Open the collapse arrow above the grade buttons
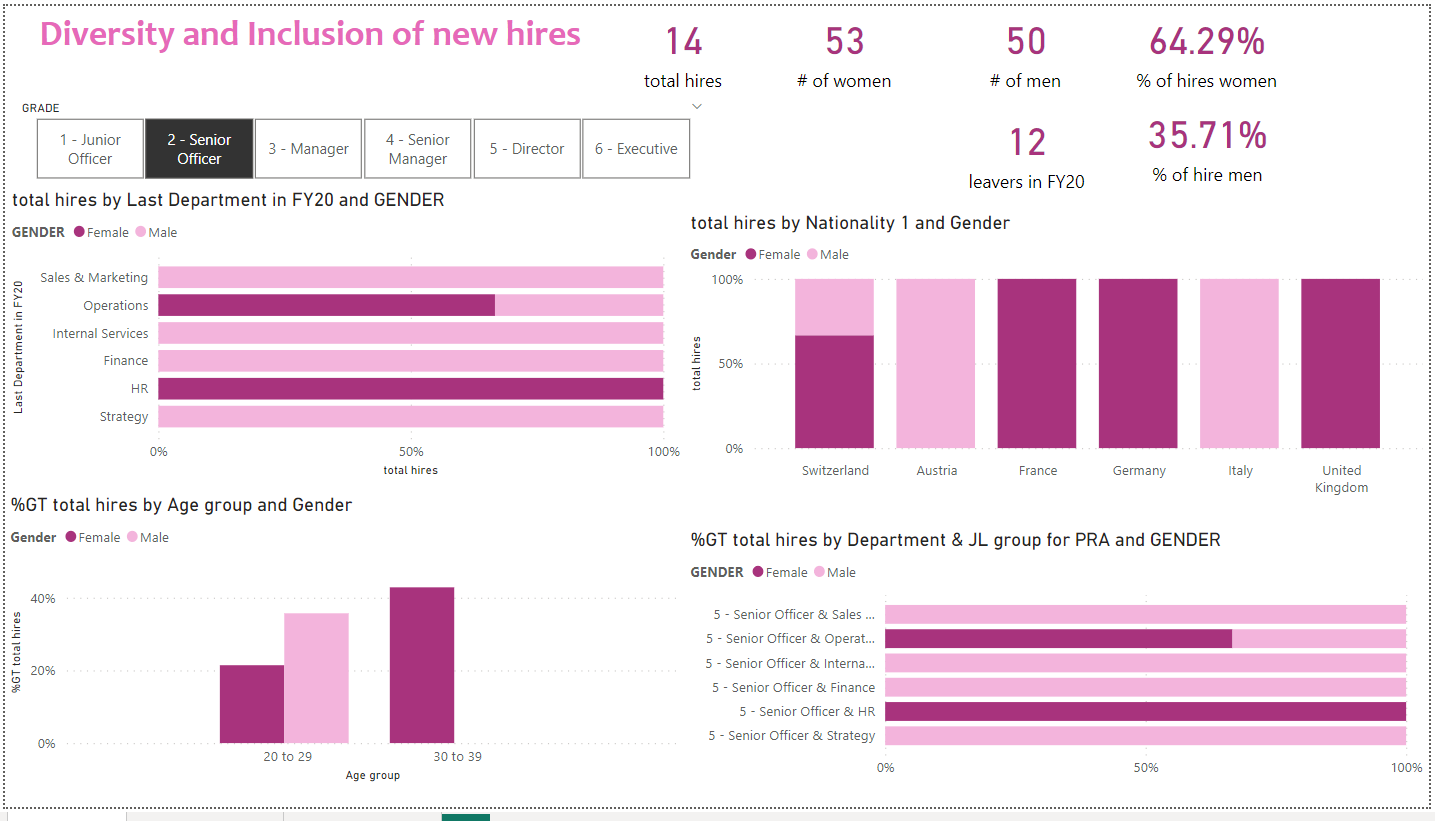The height and width of the screenshot is (821, 1435). coord(696,106)
